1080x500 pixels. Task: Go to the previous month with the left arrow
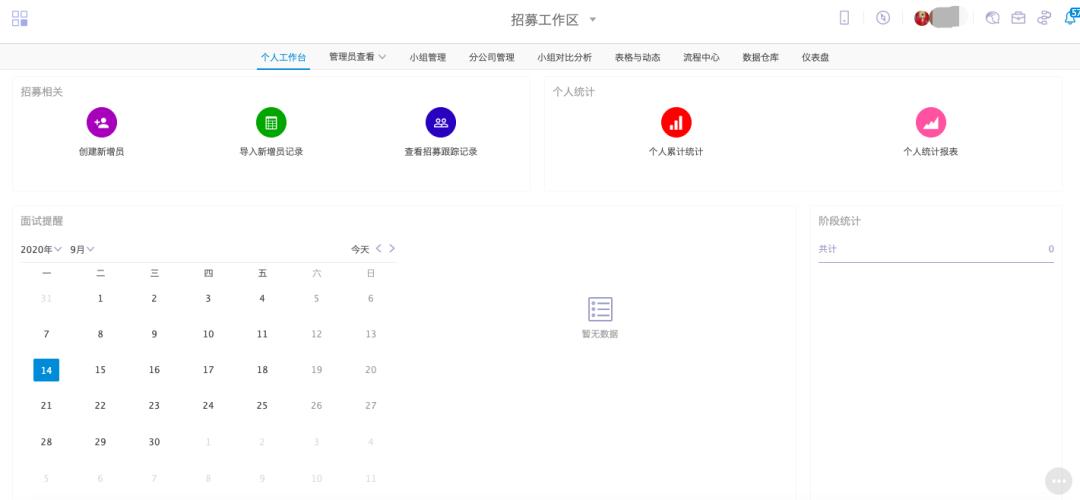coord(379,249)
